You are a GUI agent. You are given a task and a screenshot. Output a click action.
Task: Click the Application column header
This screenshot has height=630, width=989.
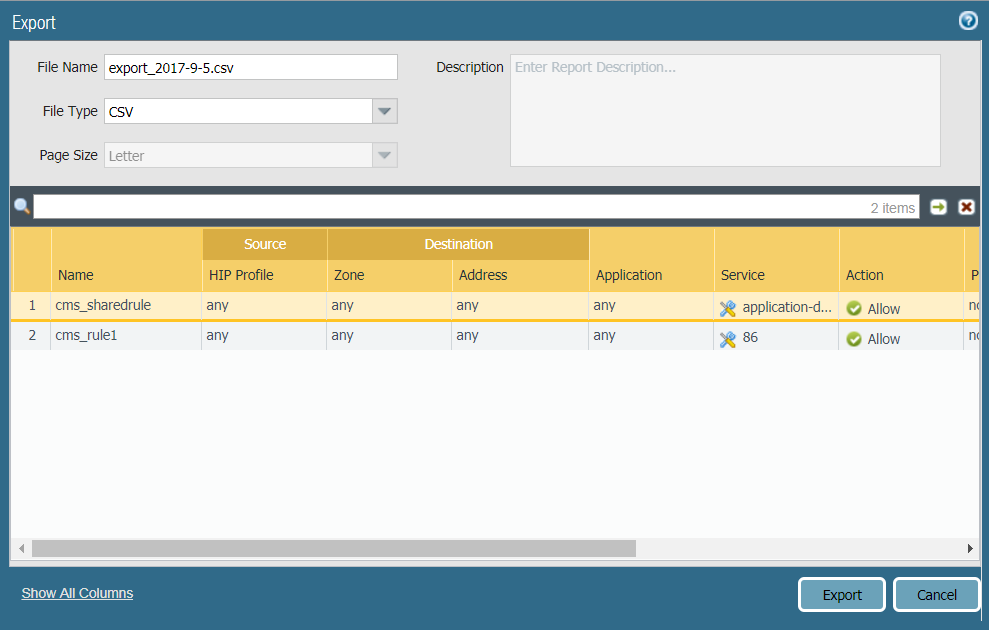[x=652, y=275]
